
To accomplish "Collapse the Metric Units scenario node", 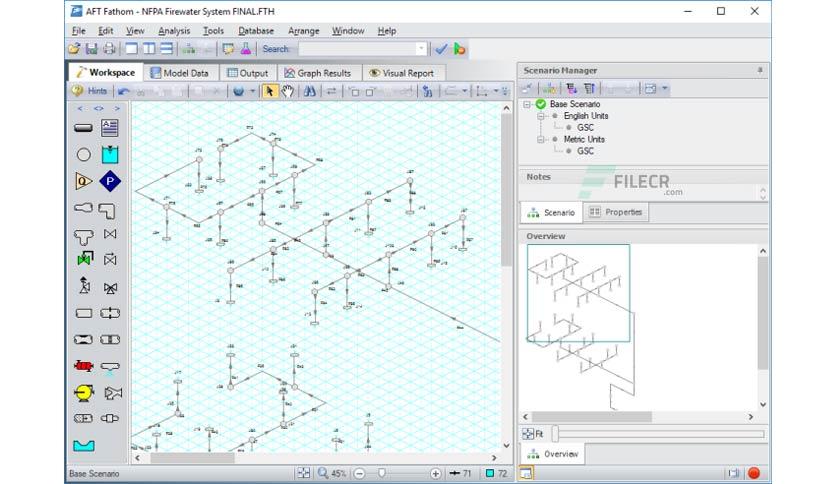I will (541, 139).
